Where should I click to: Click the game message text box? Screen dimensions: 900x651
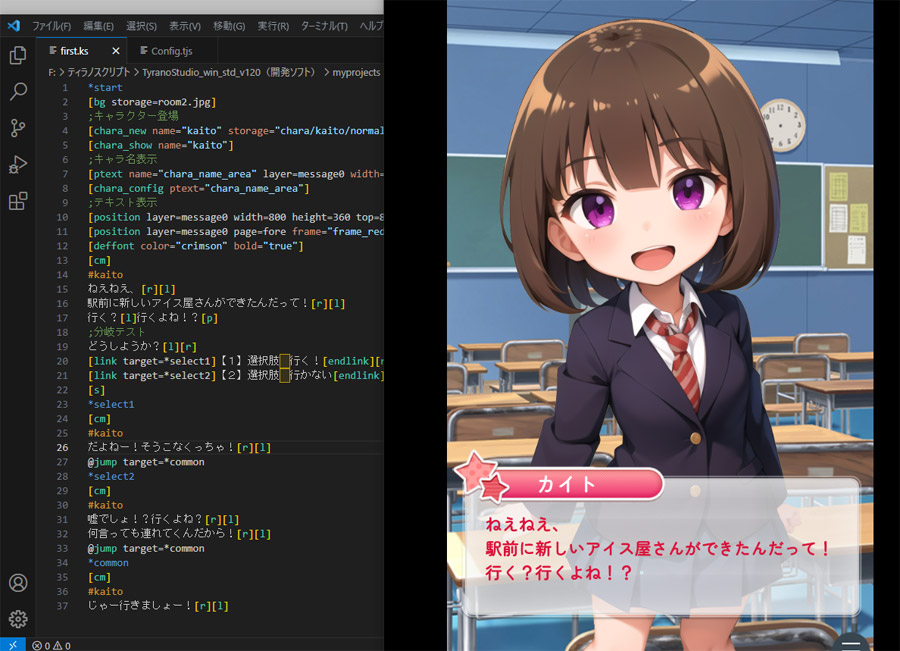pos(660,547)
